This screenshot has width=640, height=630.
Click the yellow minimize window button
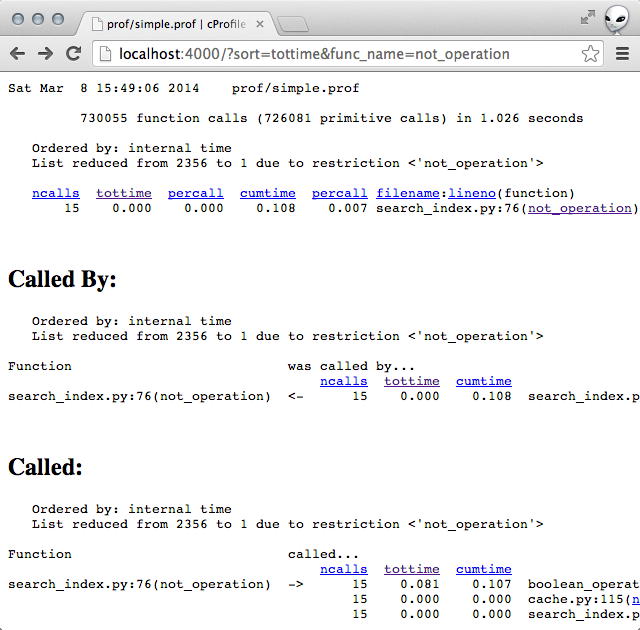click(x=38, y=19)
